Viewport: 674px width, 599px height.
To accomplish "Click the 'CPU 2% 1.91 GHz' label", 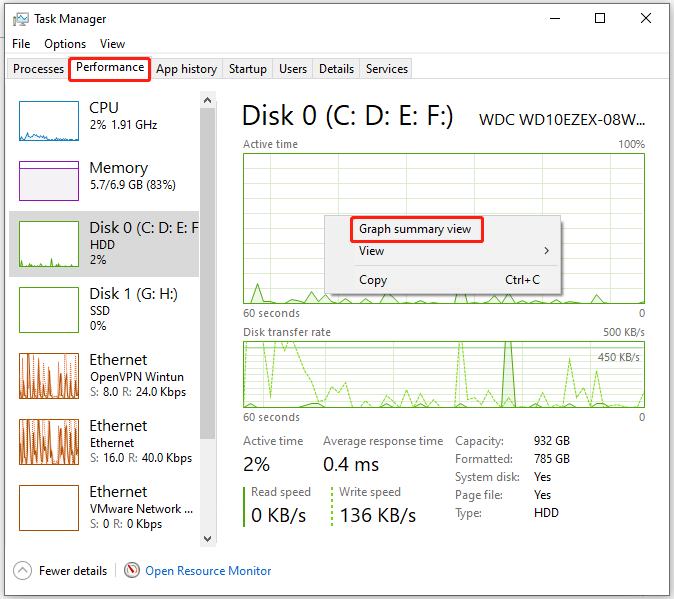I will point(123,115).
